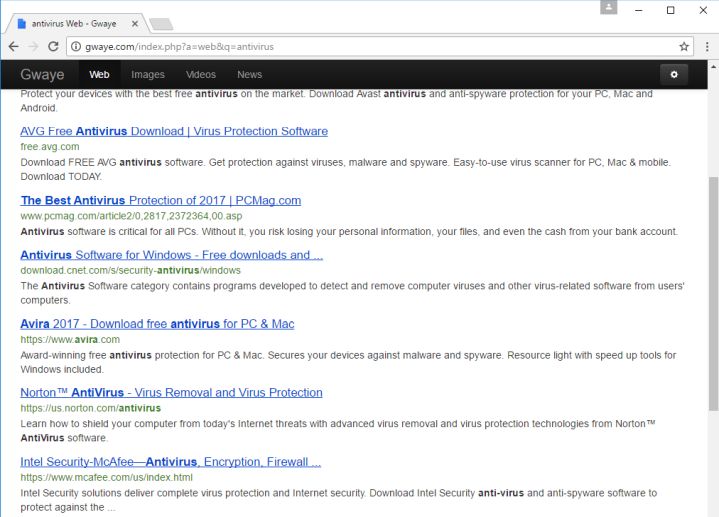Click the www.pcmag.com article URL text
Viewport: 719px width, 517px height.
[131, 216]
